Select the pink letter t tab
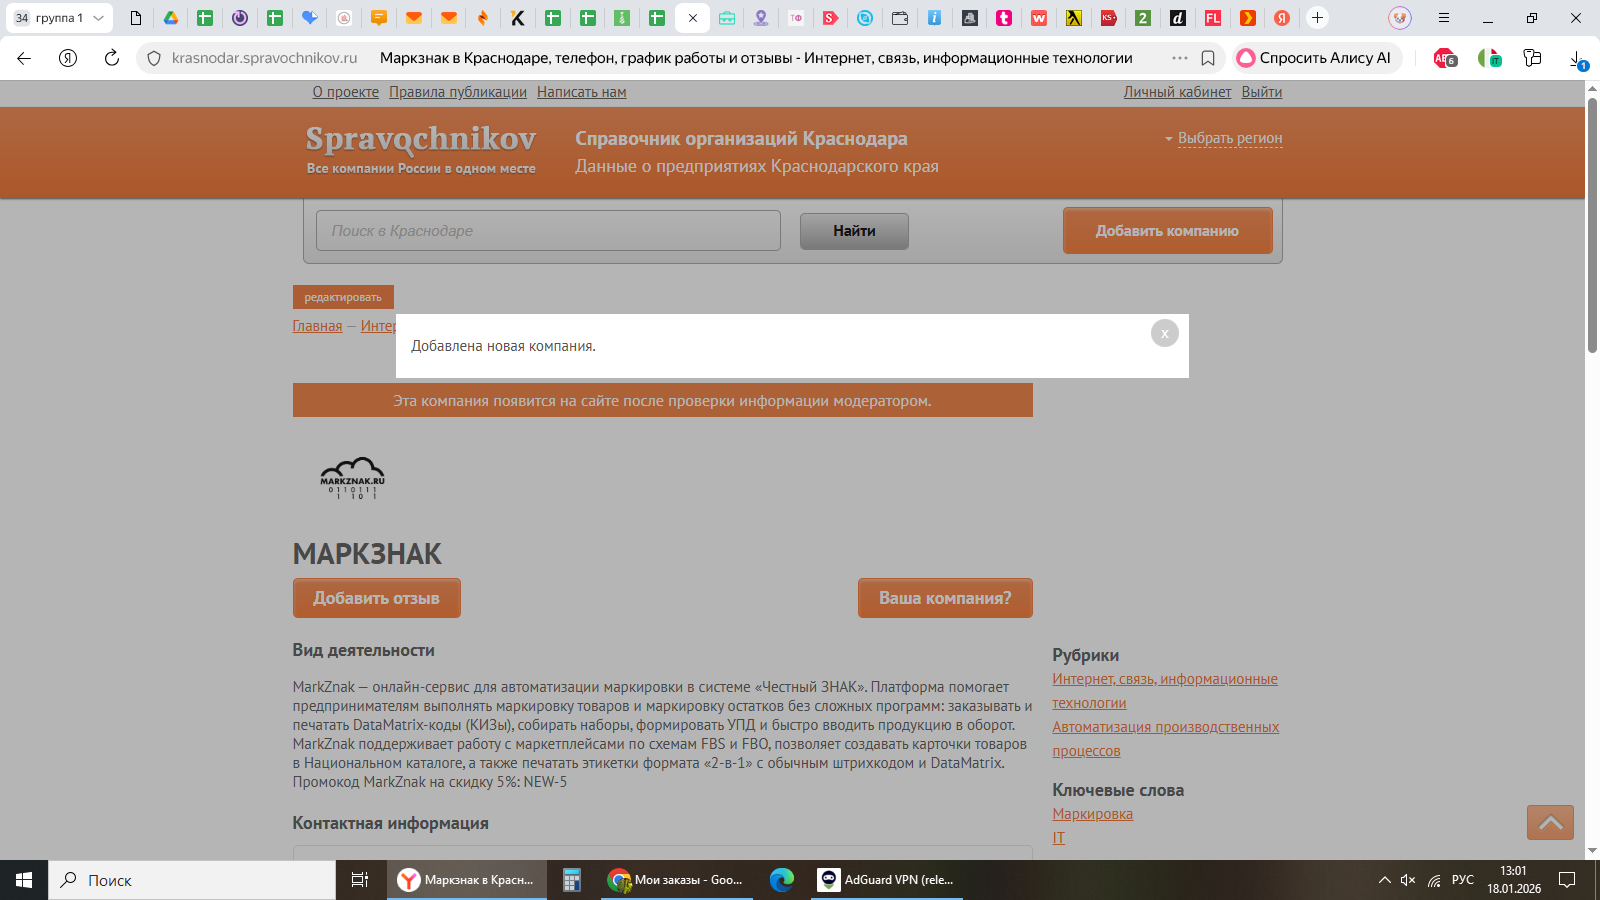Image resolution: width=1600 pixels, height=900 pixels. pyautogui.click(x=1004, y=18)
